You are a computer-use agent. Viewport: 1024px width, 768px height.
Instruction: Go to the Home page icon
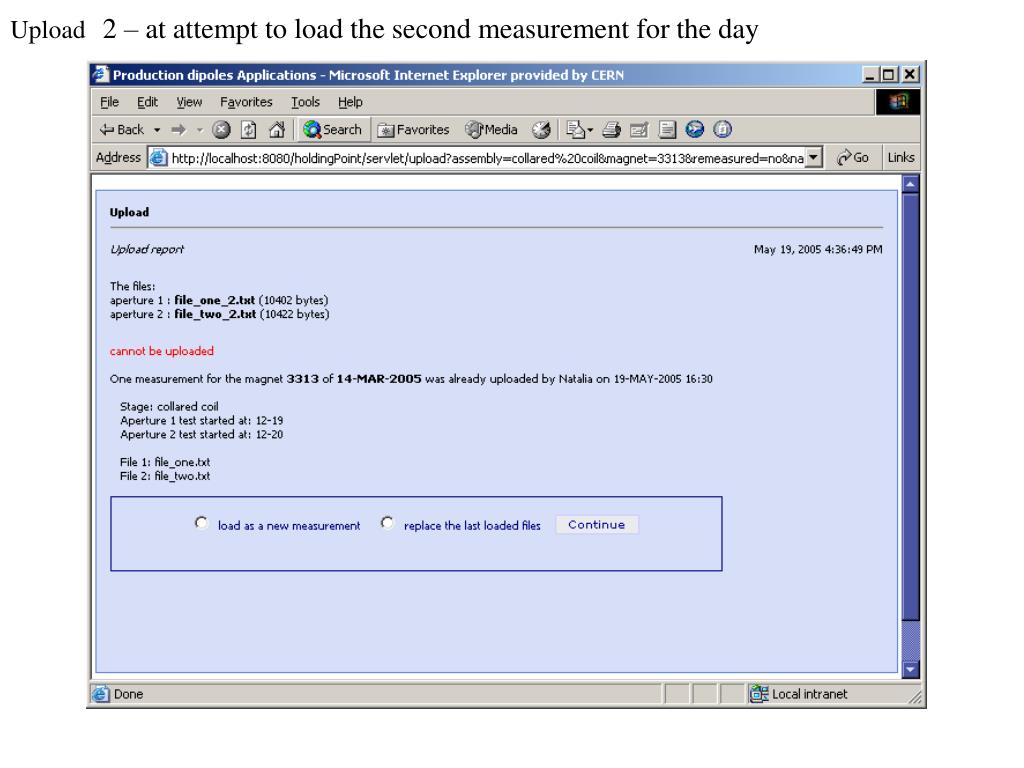point(276,130)
